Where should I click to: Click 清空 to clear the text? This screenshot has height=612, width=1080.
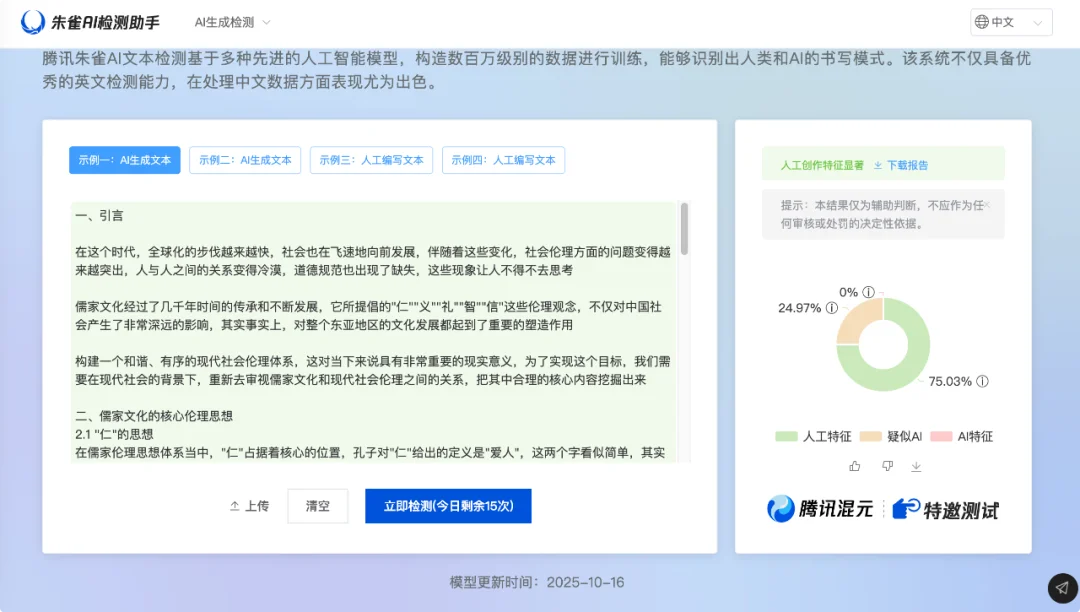(317, 506)
